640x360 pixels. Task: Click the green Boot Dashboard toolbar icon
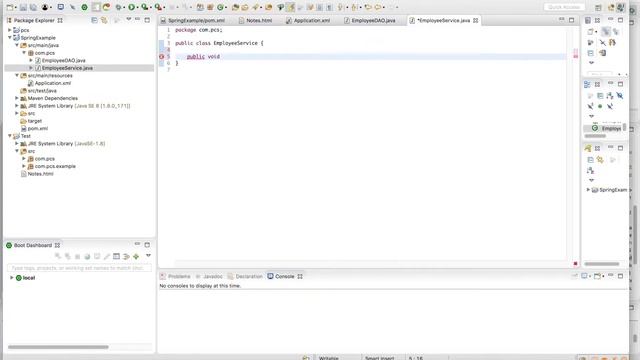point(84,7)
